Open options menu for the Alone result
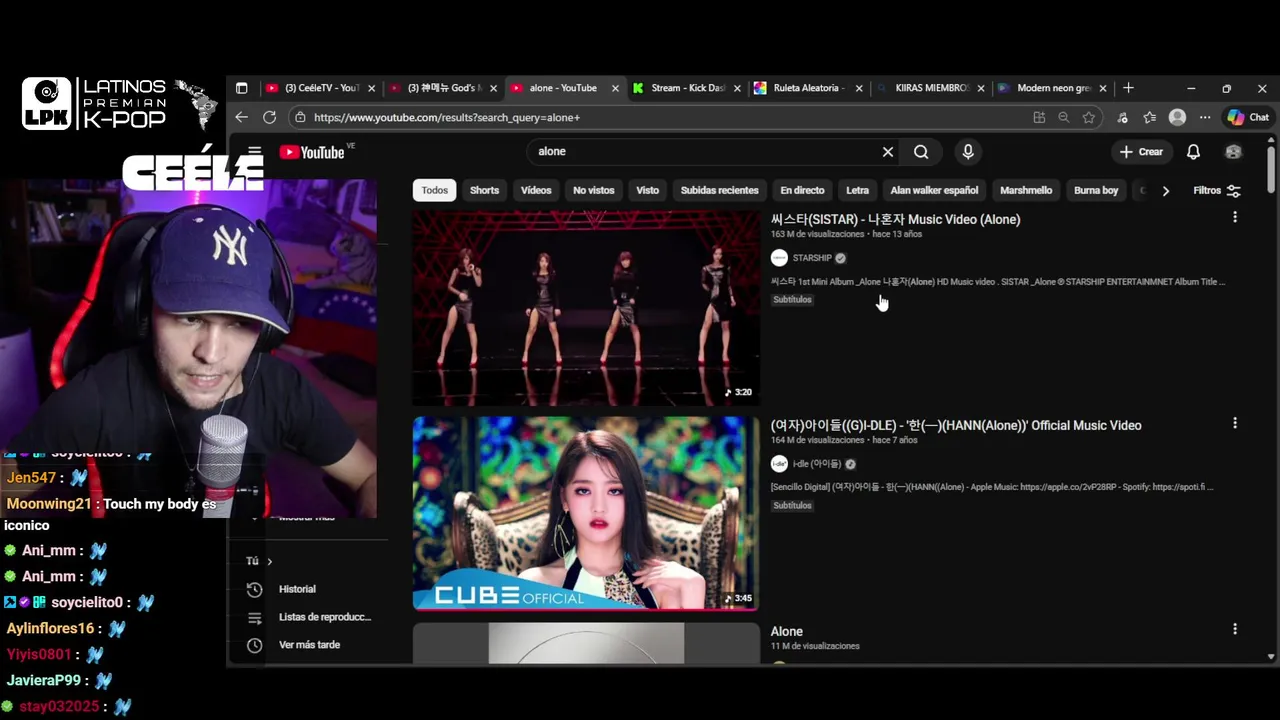Viewport: 1280px width, 720px height. click(x=1235, y=629)
